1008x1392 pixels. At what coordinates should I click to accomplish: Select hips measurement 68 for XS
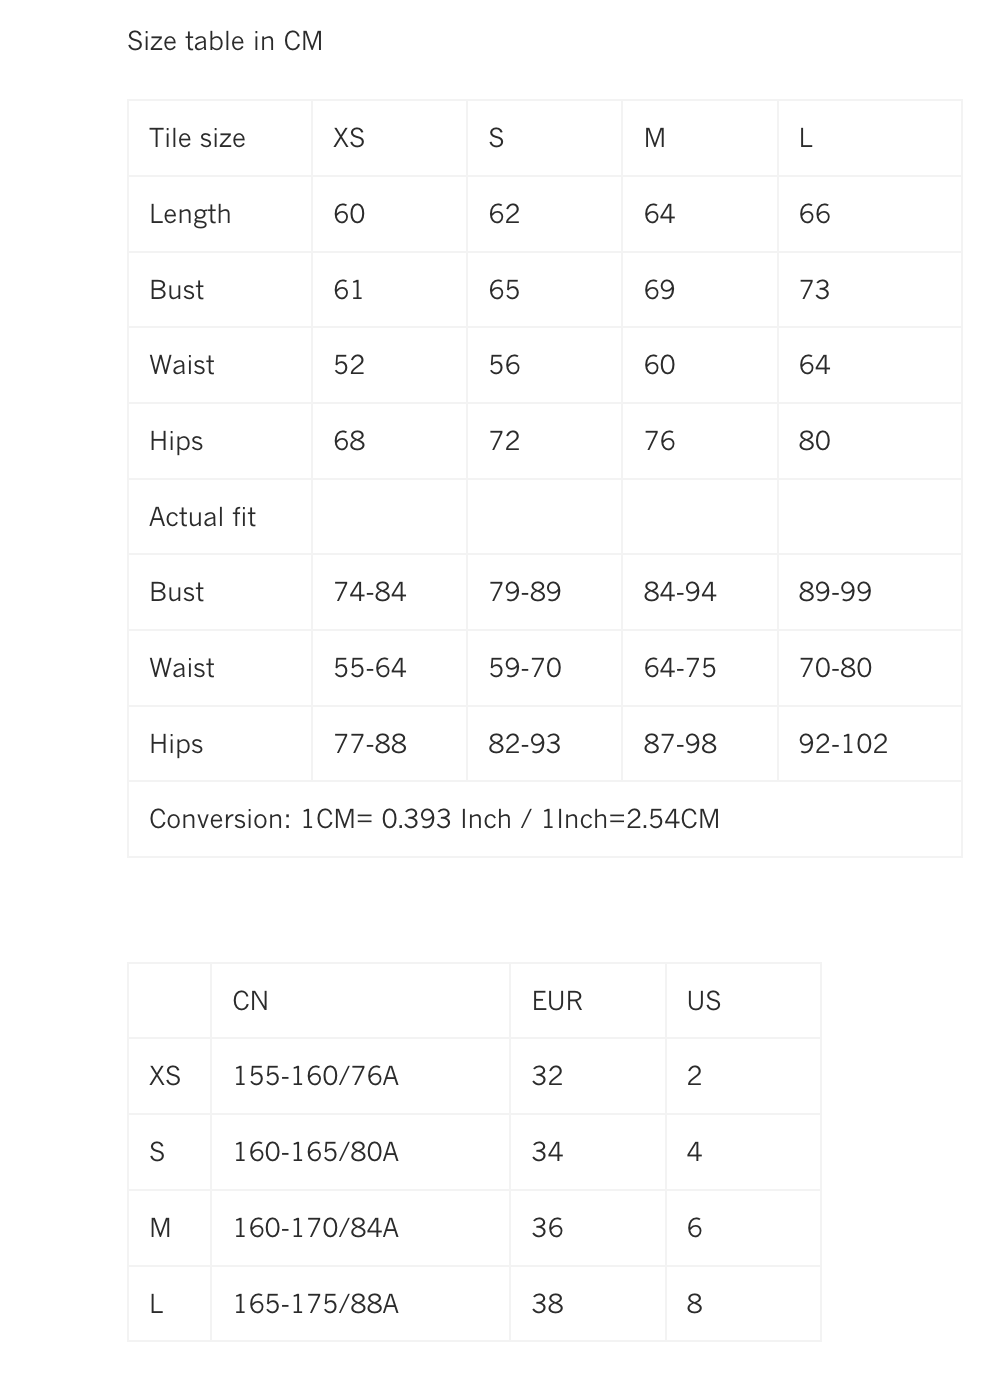coord(349,441)
